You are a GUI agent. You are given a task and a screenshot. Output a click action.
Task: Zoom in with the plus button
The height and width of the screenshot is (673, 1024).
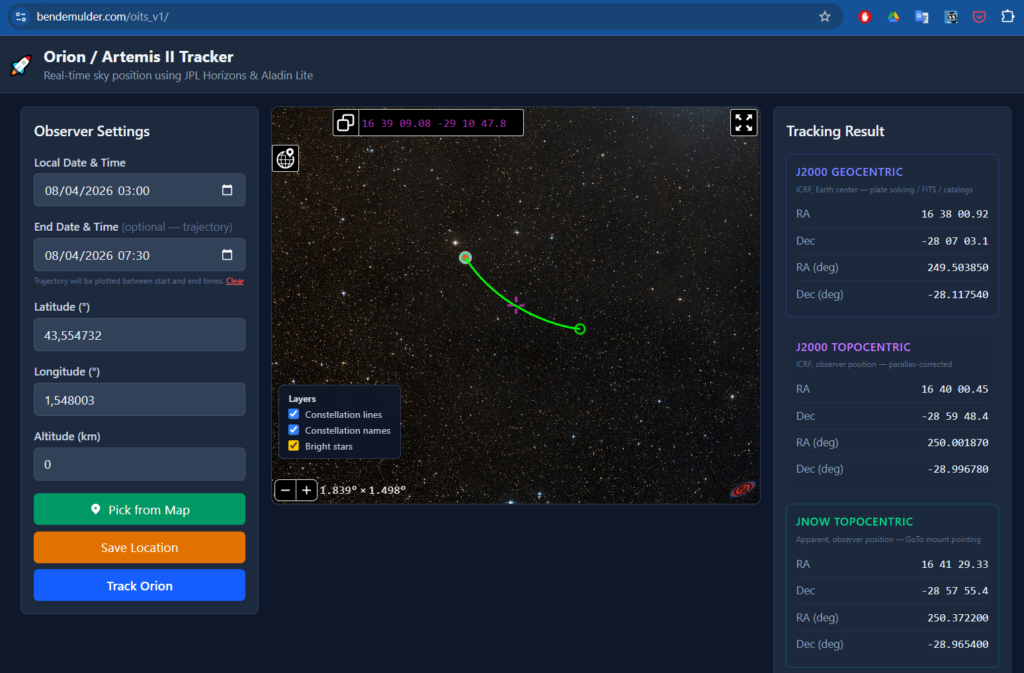point(307,490)
